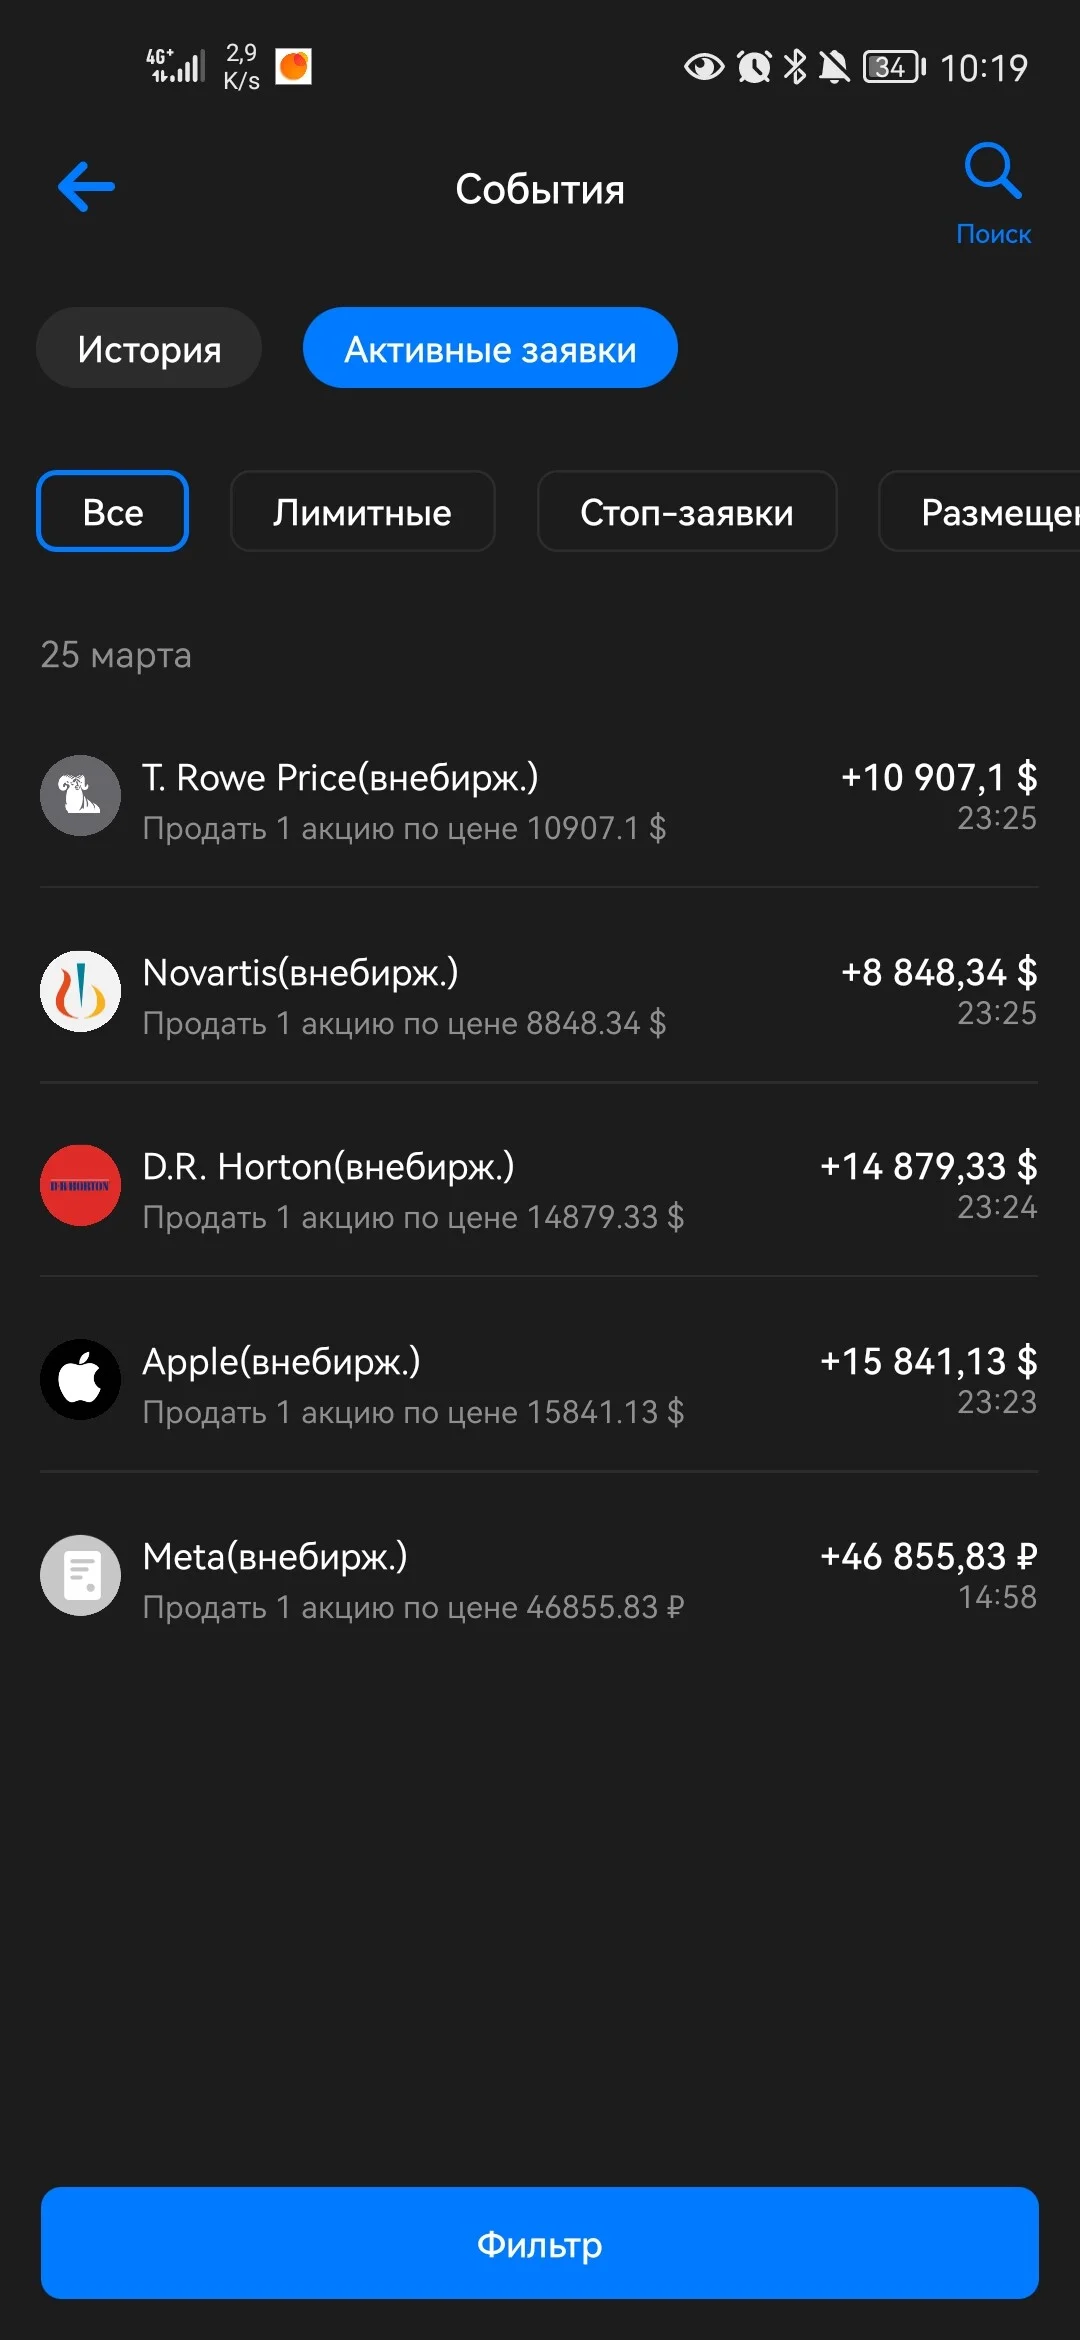Select the Размещения filter chip

[980, 511]
